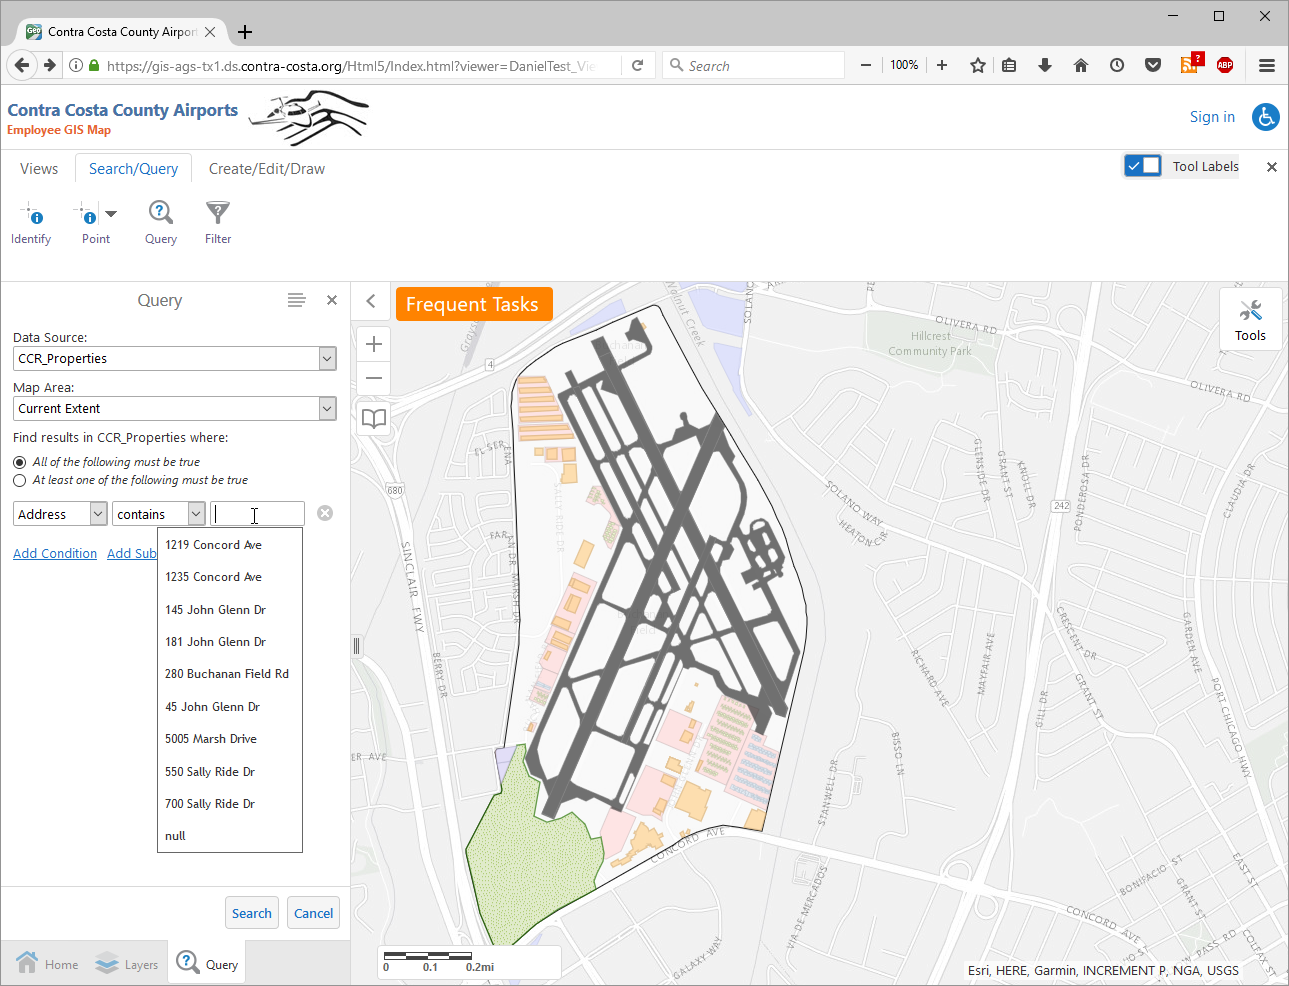Viewport: 1289px width, 986px height.
Task: Open the Filter tool
Action: (x=218, y=222)
